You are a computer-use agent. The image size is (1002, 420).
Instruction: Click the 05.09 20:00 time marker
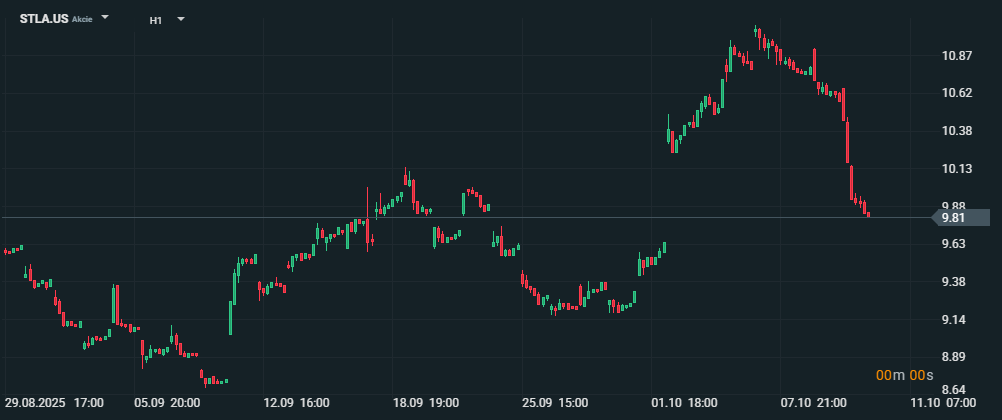167,403
